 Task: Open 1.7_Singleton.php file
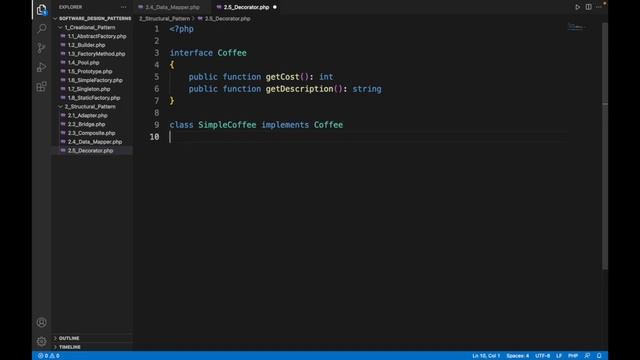tap(89, 89)
